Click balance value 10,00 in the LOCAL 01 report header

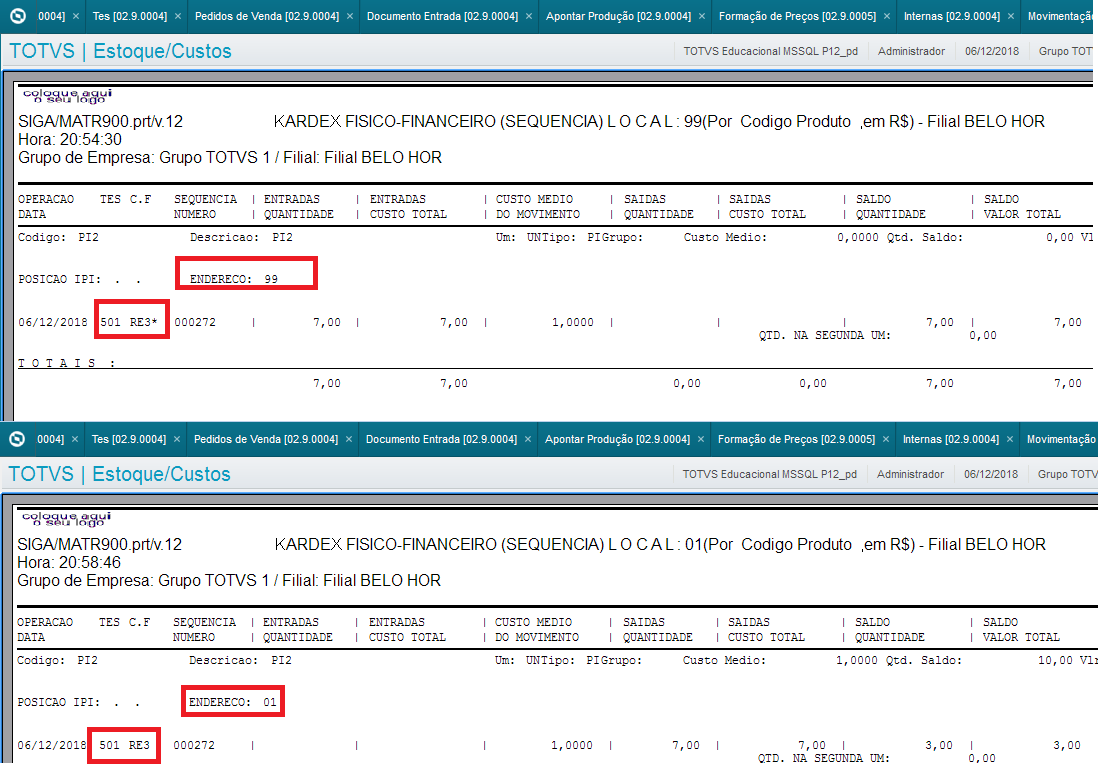1056,660
